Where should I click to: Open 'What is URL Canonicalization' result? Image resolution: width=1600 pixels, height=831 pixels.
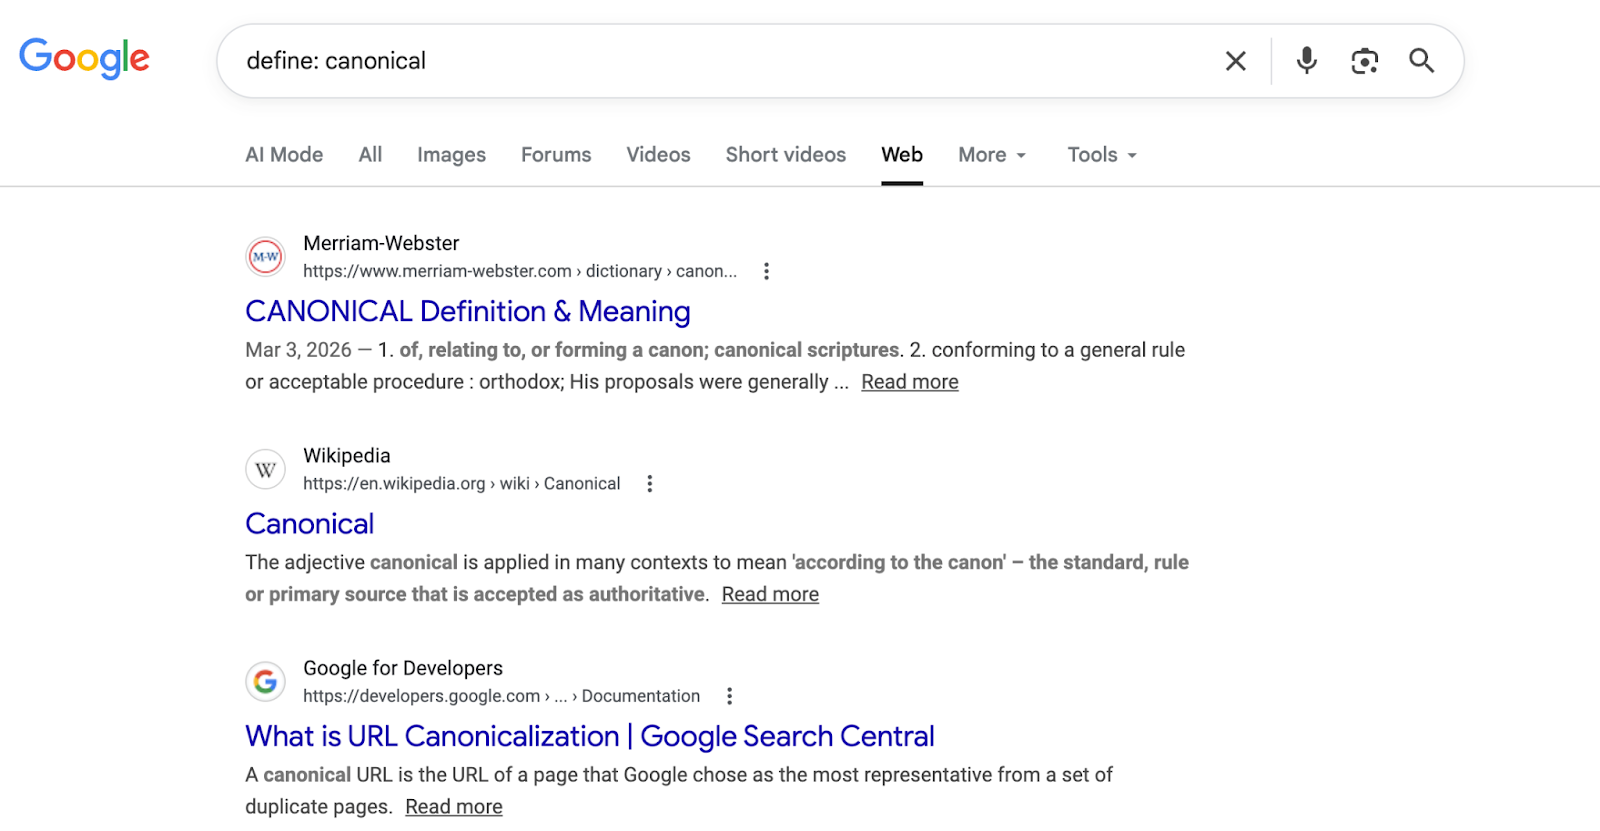coord(590,737)
